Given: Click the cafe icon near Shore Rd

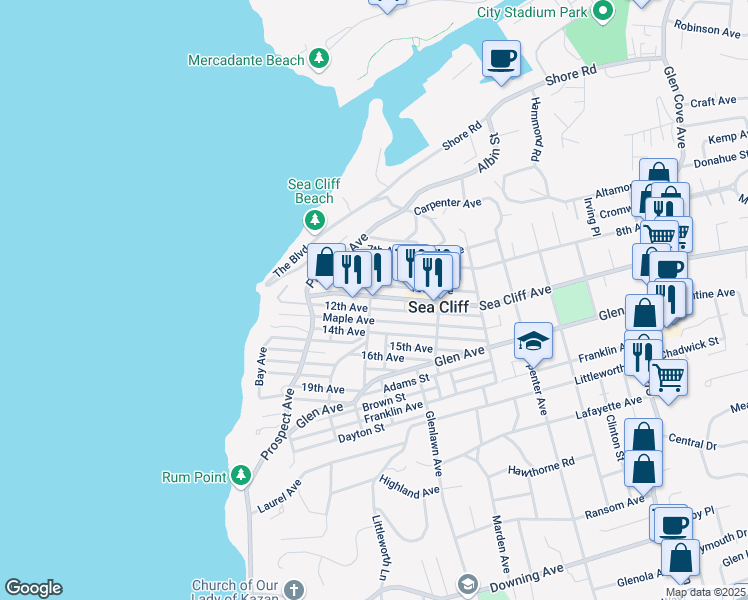Looking at the screenshot, I should click(x=501, y=57).
